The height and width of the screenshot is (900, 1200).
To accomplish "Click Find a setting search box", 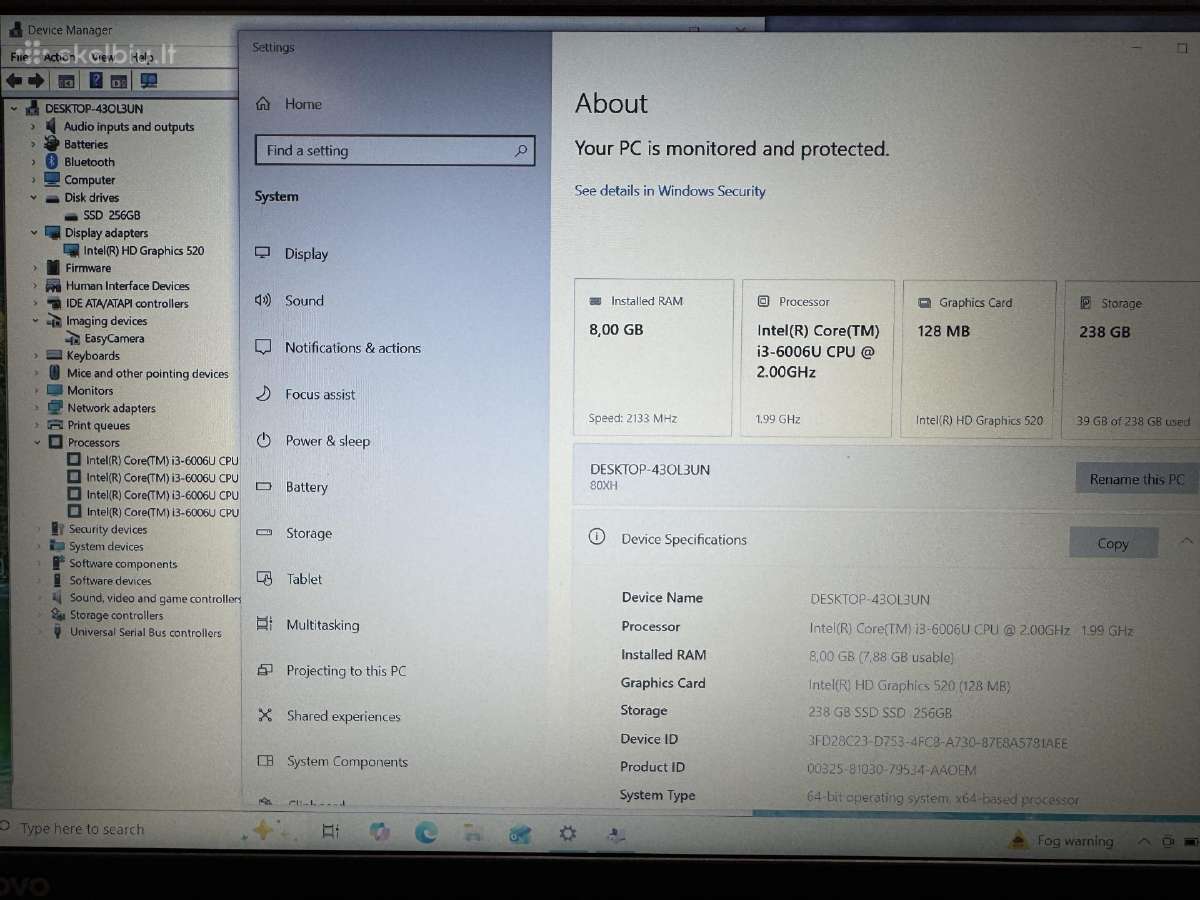I will coord(395,151).
